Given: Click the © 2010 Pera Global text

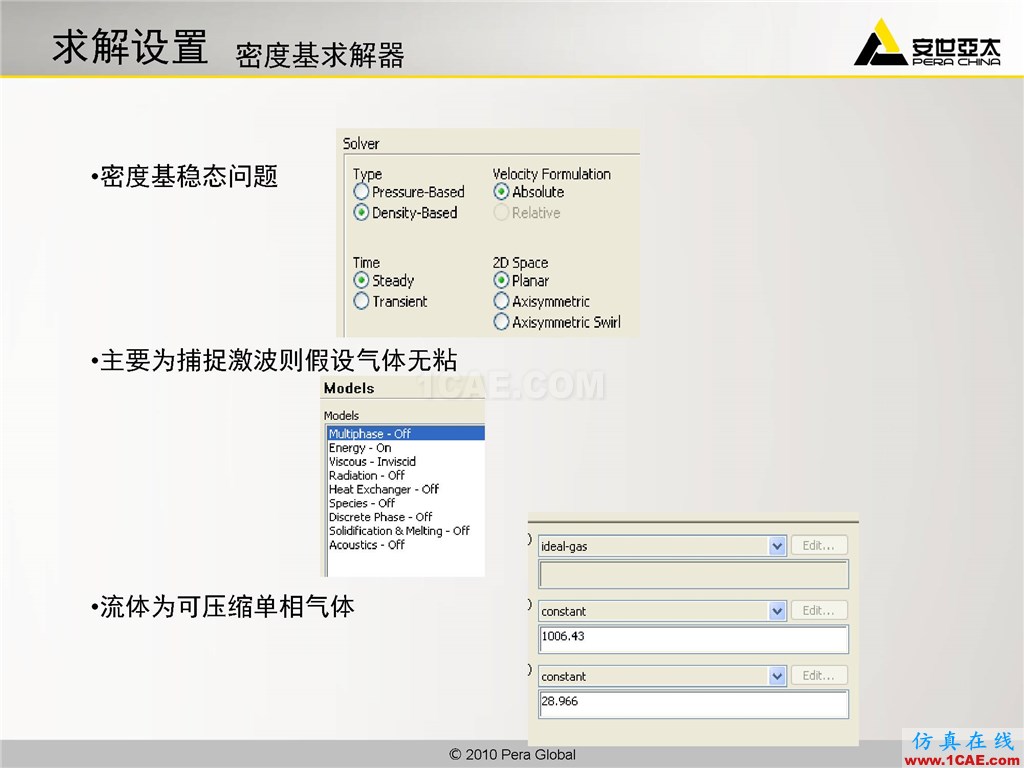Looking at the screenshot, I should 513,754.
